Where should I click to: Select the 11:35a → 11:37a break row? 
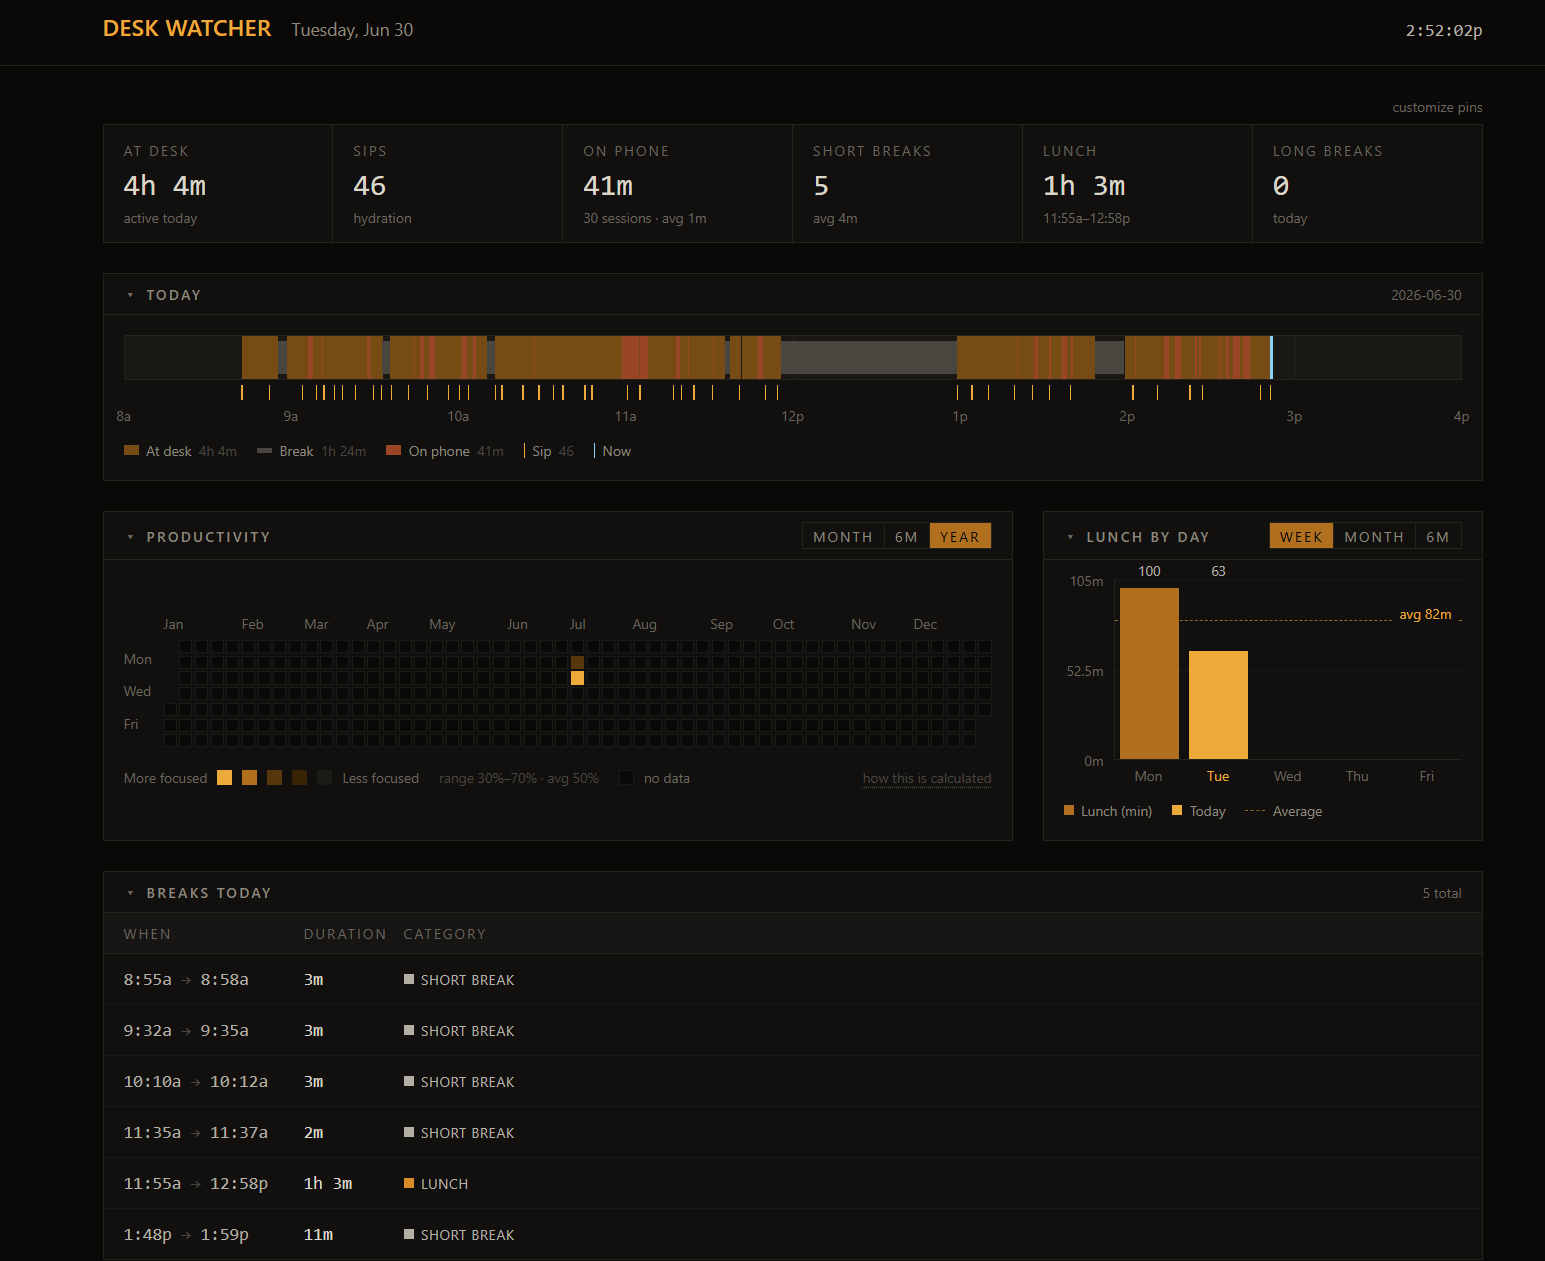793,1132
